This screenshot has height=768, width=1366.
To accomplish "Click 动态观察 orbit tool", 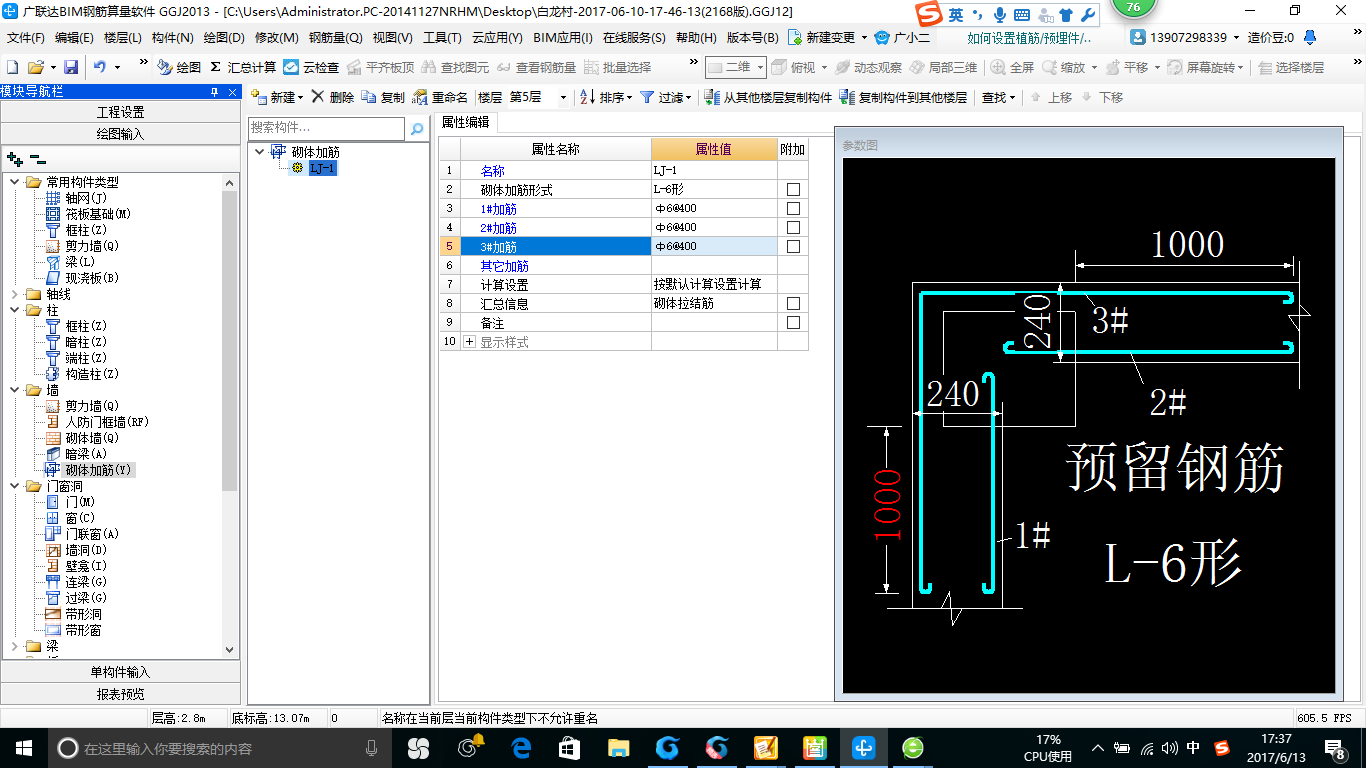I will [x=868, y=67].
